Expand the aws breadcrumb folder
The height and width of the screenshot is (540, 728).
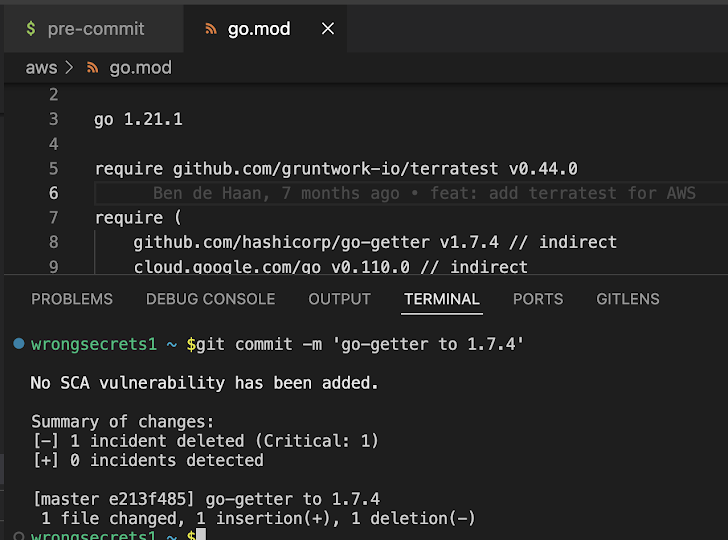(41, 68)
